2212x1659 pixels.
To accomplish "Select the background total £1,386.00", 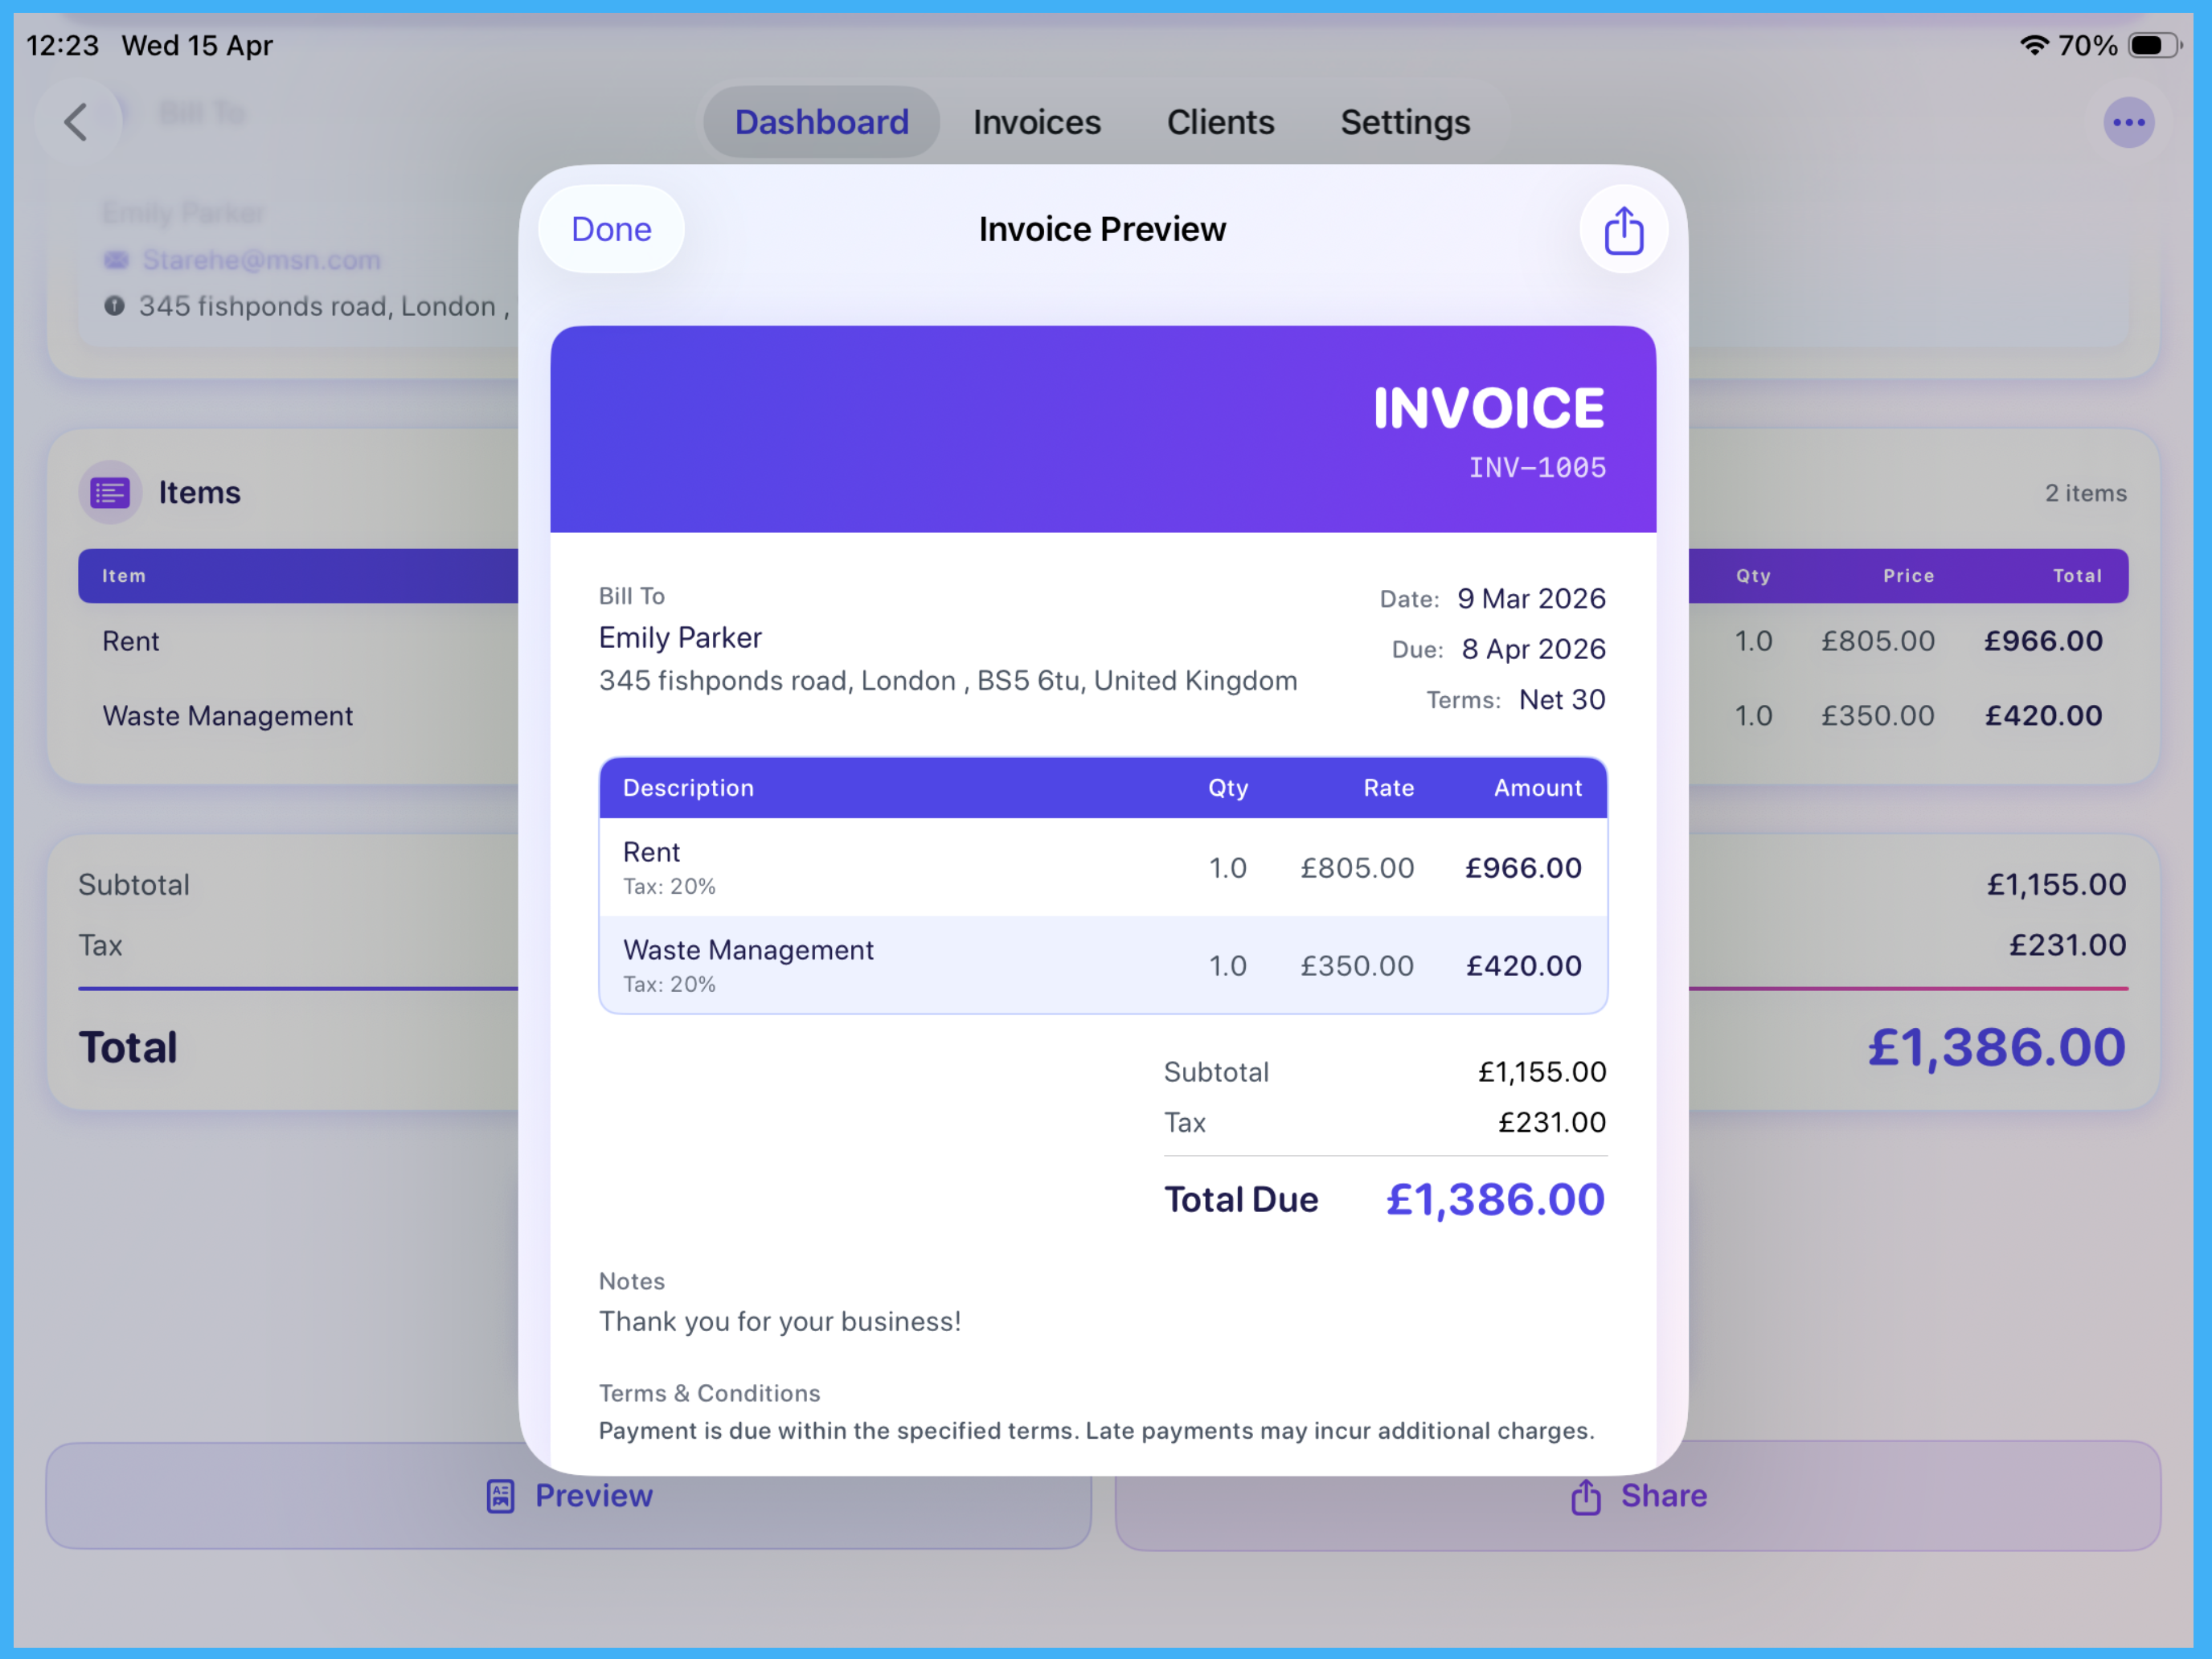I will click(x=1996, y=1047).
